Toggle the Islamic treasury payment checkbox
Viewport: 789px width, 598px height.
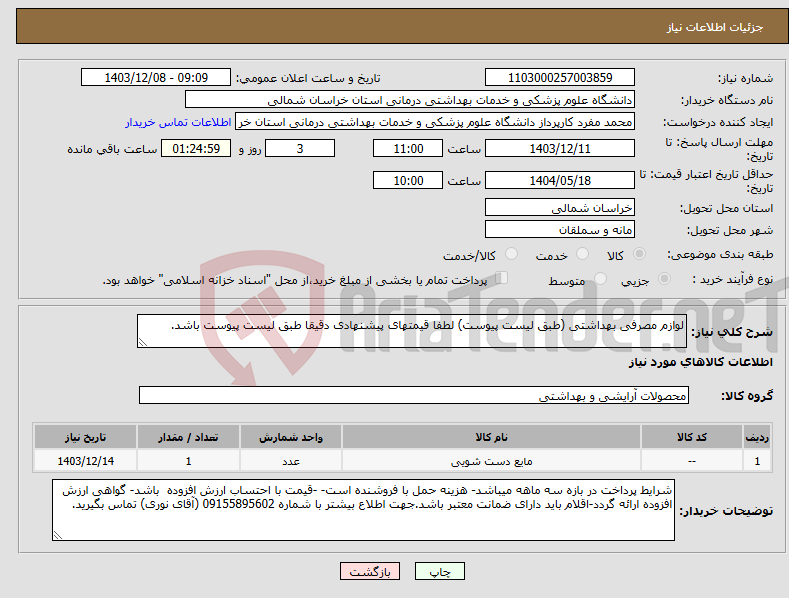click(502, 278)
